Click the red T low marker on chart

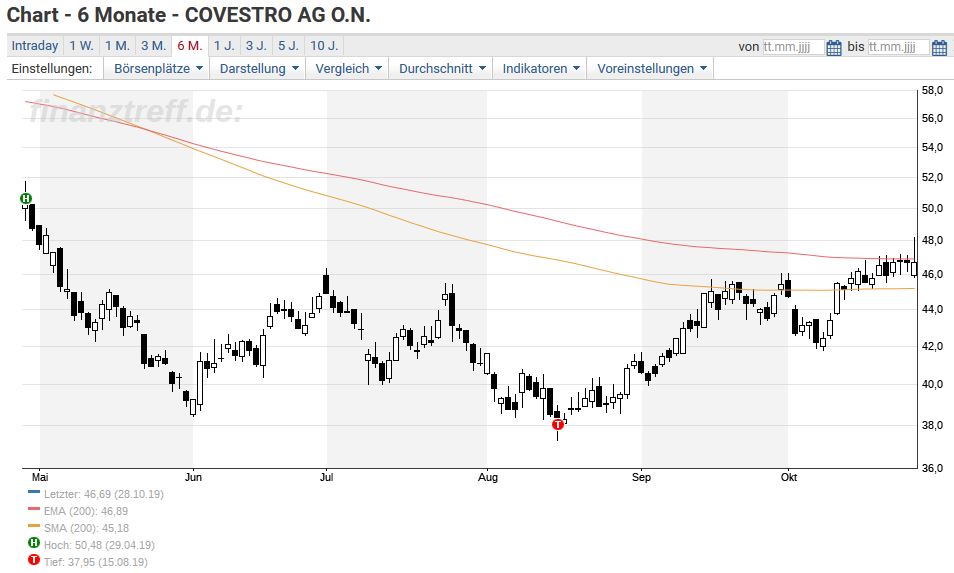(557, 425)
